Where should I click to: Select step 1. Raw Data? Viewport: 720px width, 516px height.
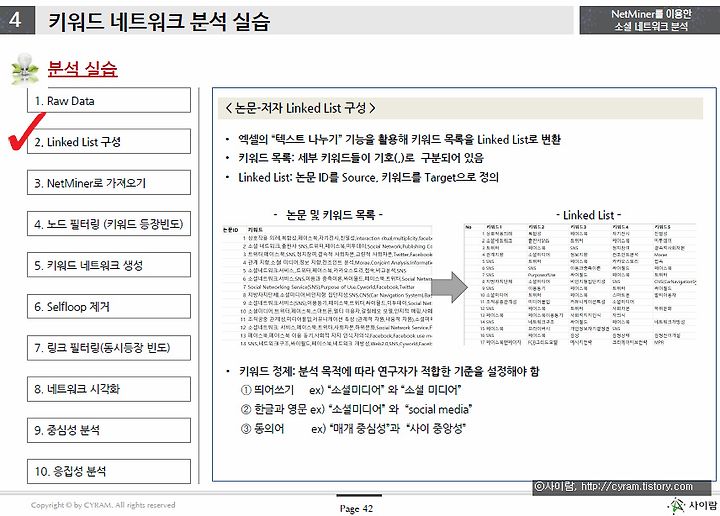(109, 101)
